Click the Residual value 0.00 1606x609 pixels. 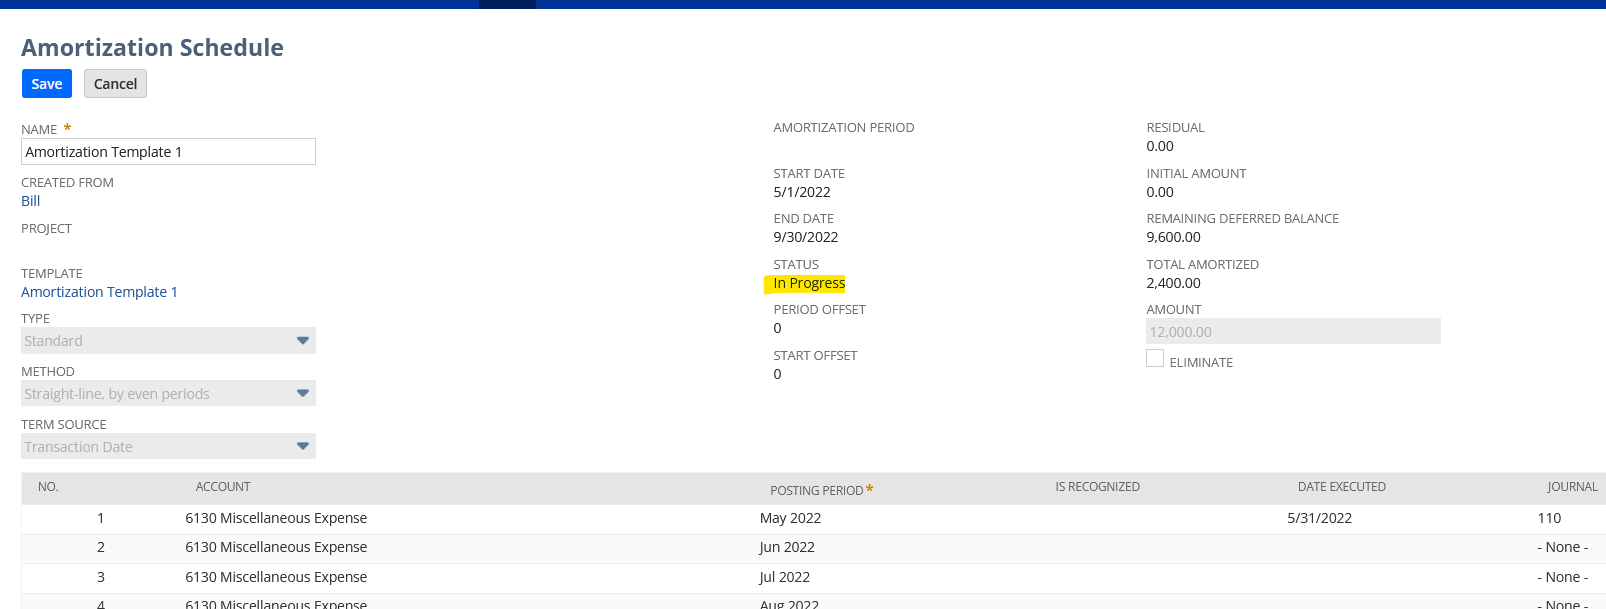[1160, 146]
